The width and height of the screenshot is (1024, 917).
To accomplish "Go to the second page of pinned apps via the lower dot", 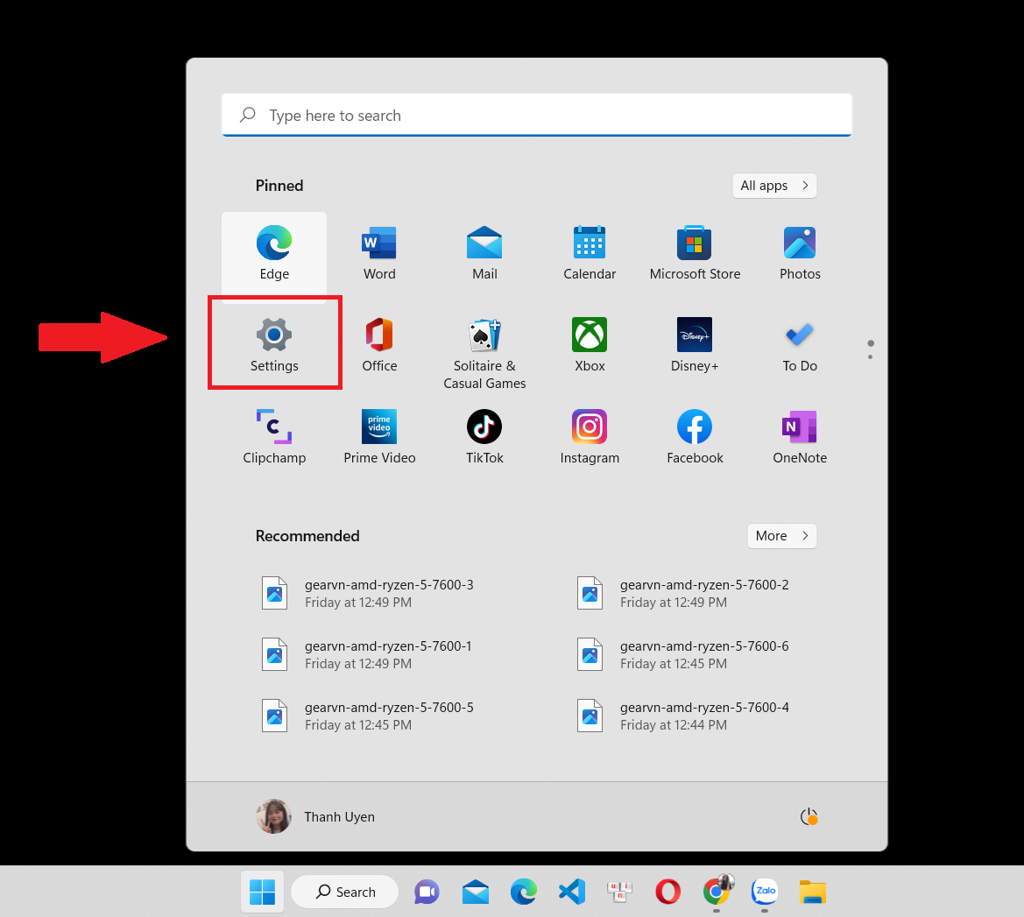I will (870, 357).
